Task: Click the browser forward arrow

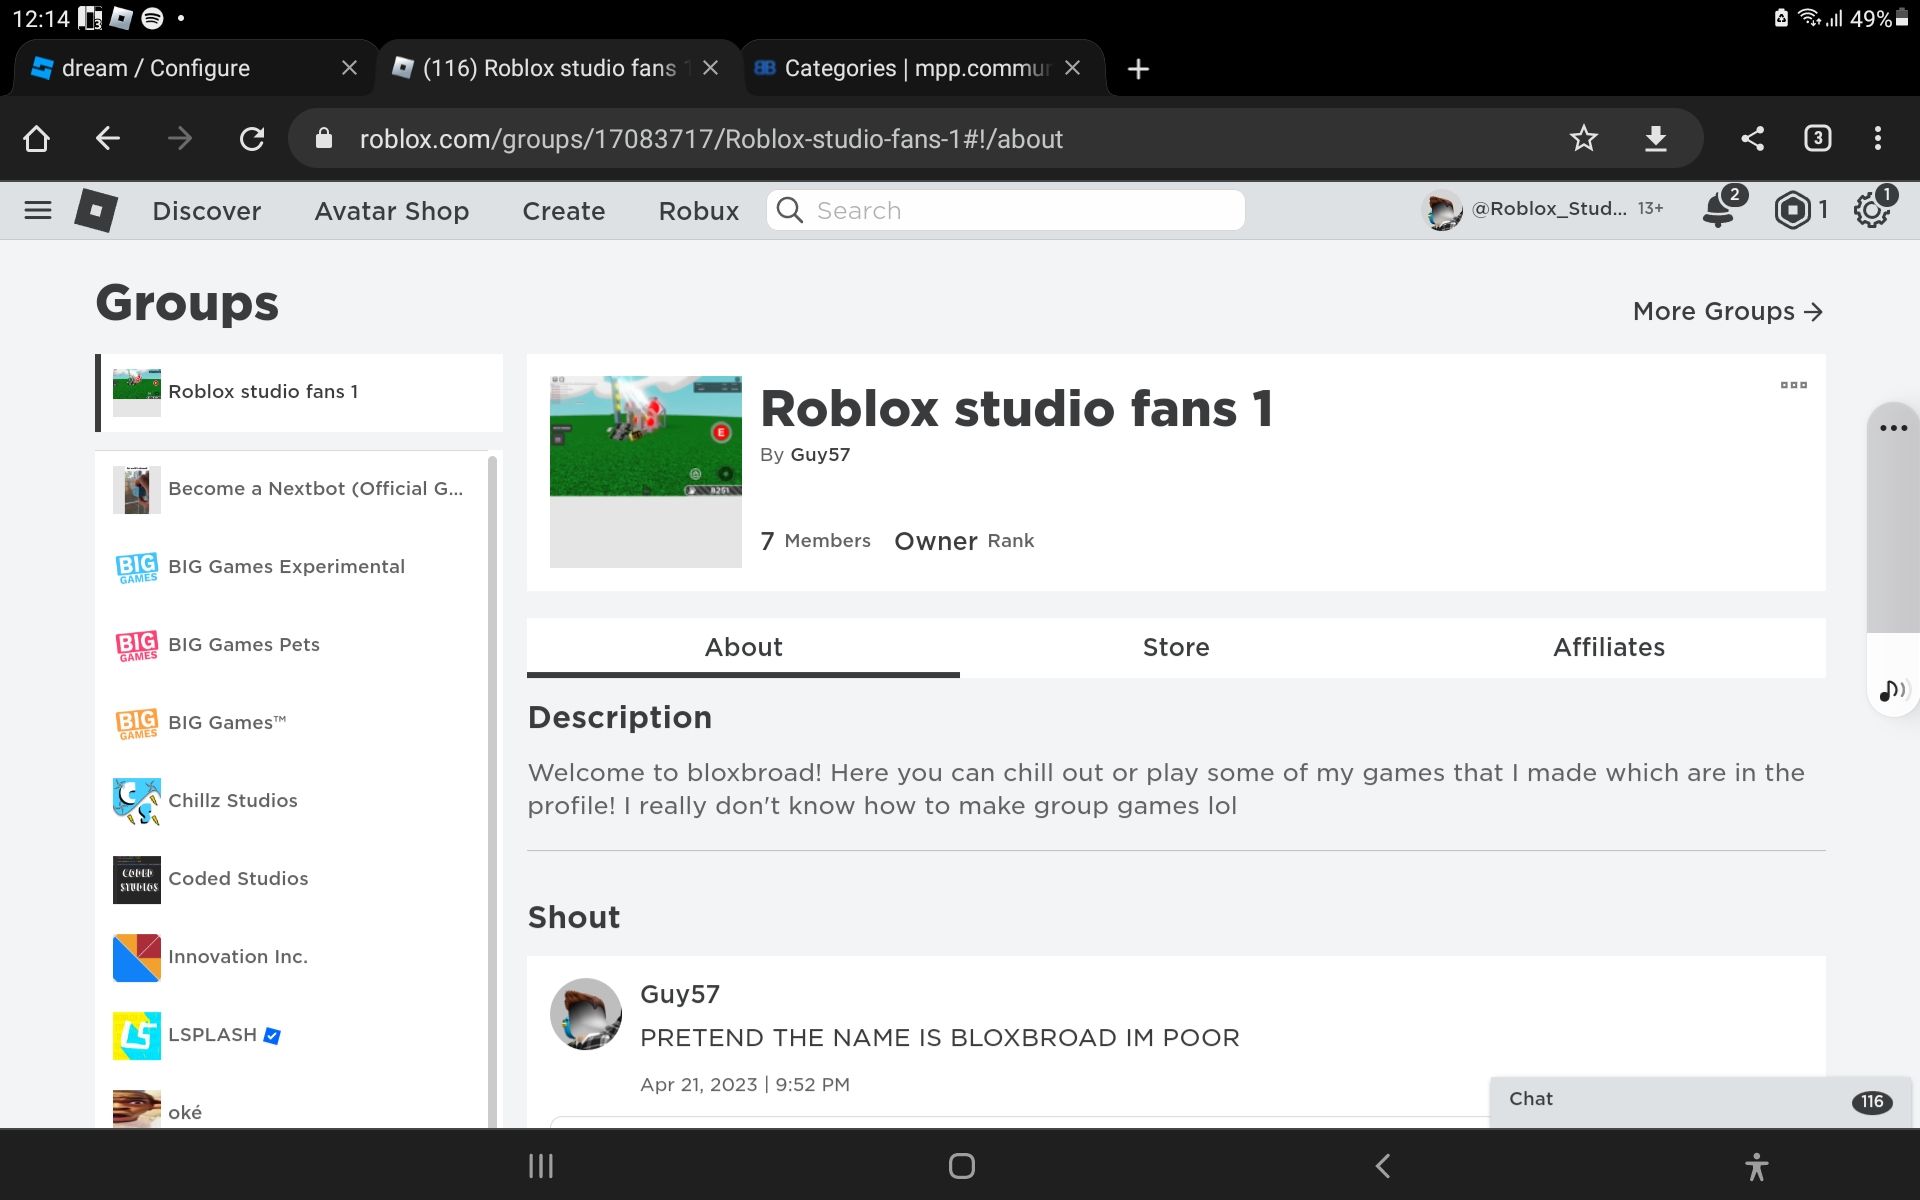Action: (x=180, y=138)
